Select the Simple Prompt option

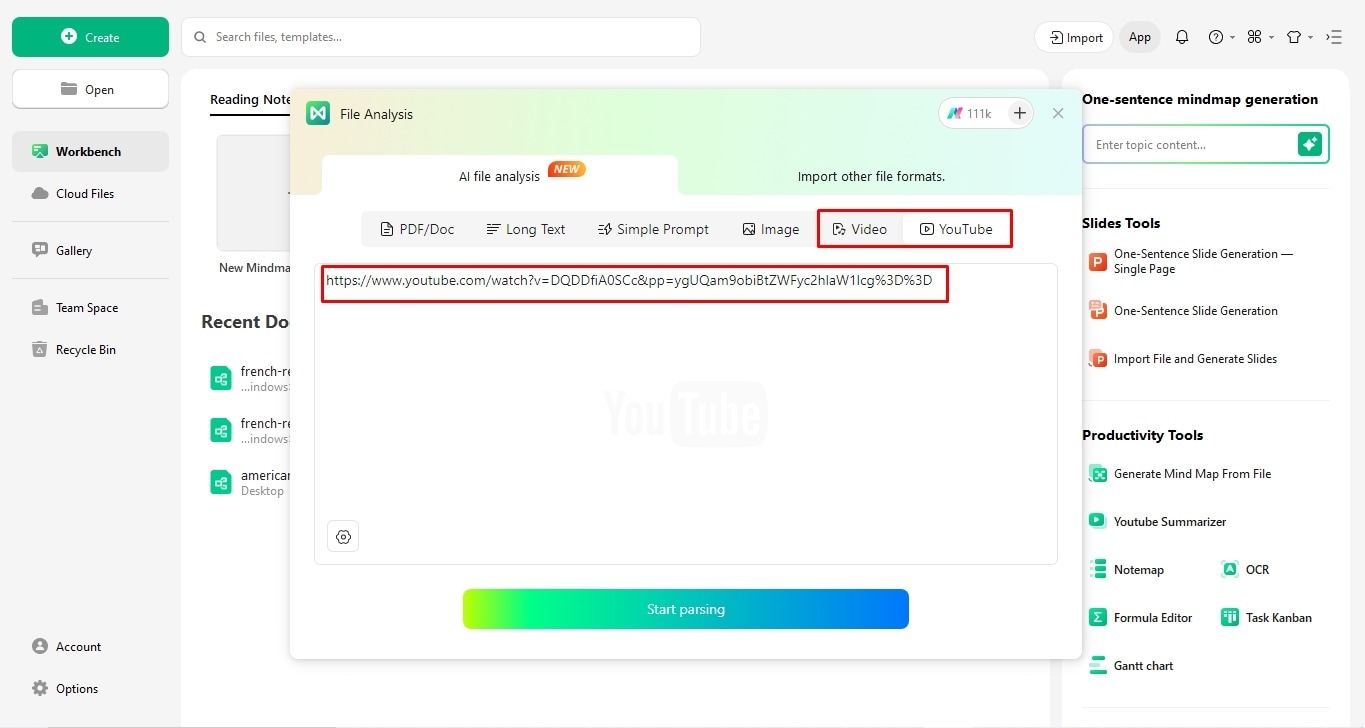653,229
